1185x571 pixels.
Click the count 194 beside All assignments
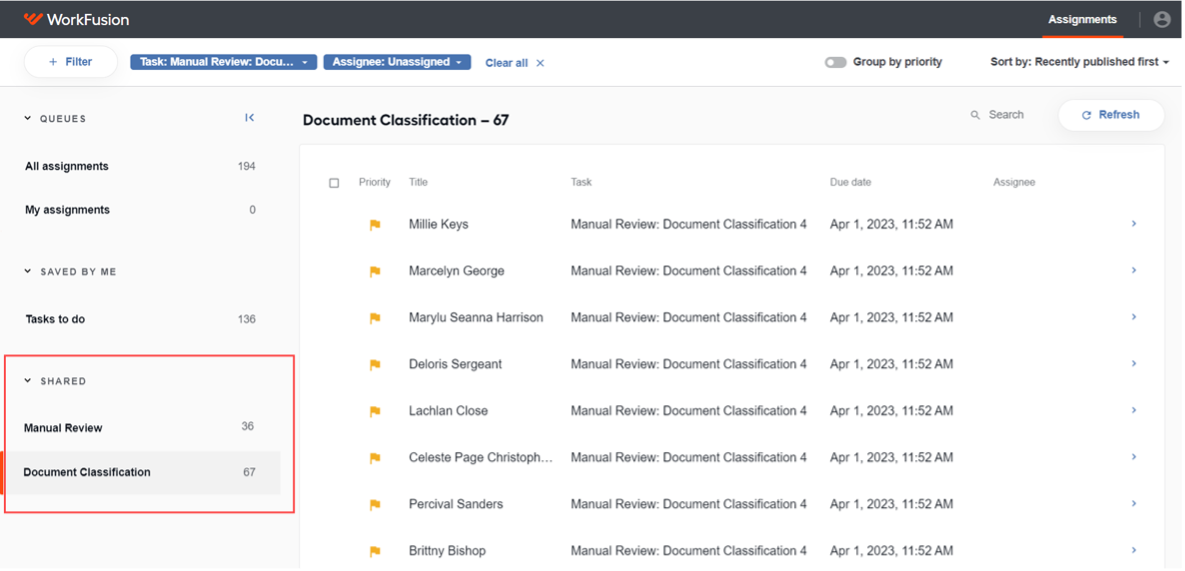pyautogui.click(x=246, y=166)
